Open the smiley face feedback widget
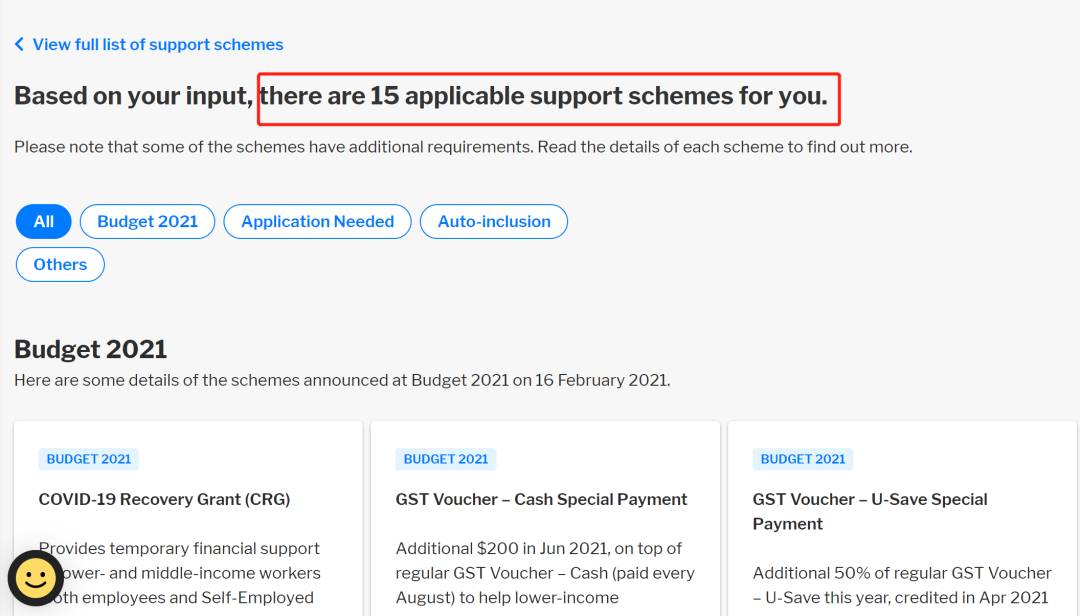This screenshot has height=616, width=1080. click(x=36, y=577)
